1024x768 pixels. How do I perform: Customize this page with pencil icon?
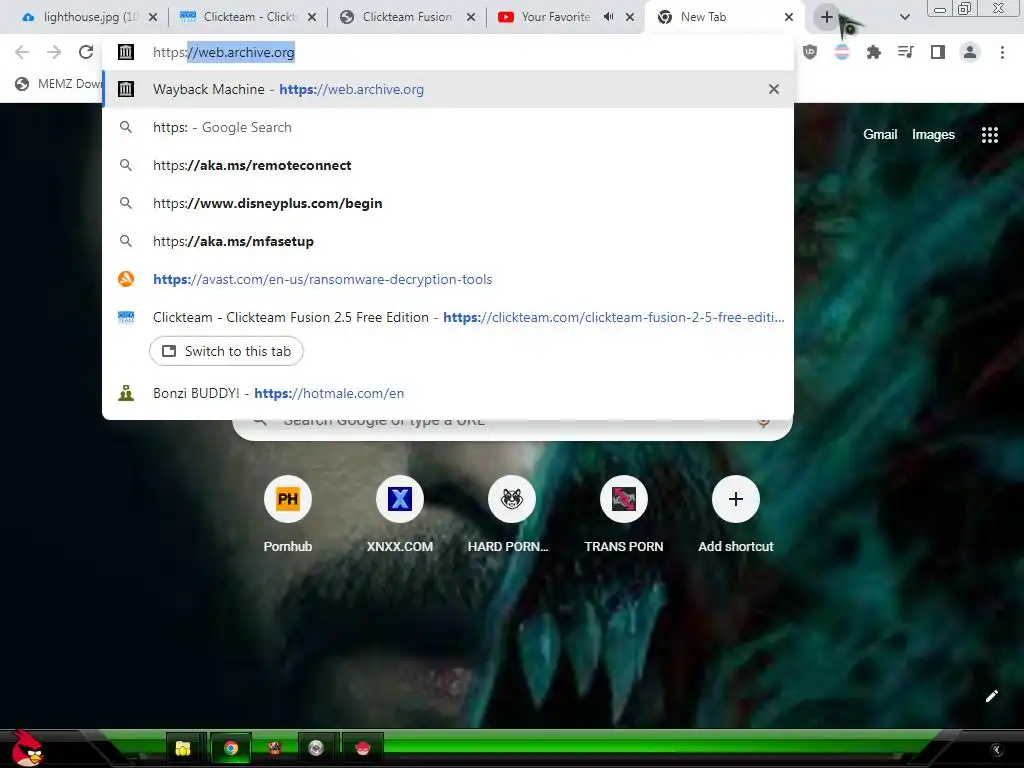point(991,696)
